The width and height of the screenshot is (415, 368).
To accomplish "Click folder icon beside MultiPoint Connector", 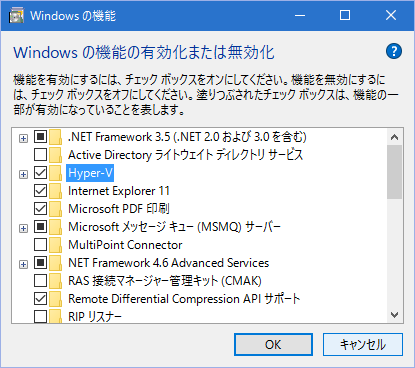I will pyautogui.click(x=55, y=245).
